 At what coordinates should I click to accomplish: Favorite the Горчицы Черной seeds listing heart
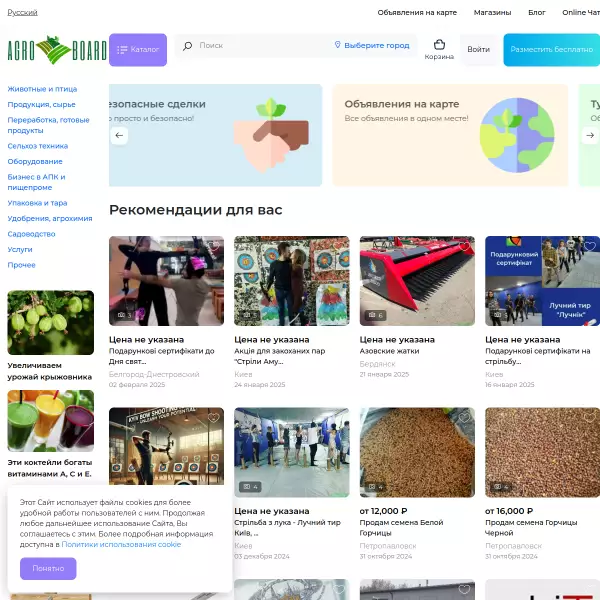[x=589, y=417]
